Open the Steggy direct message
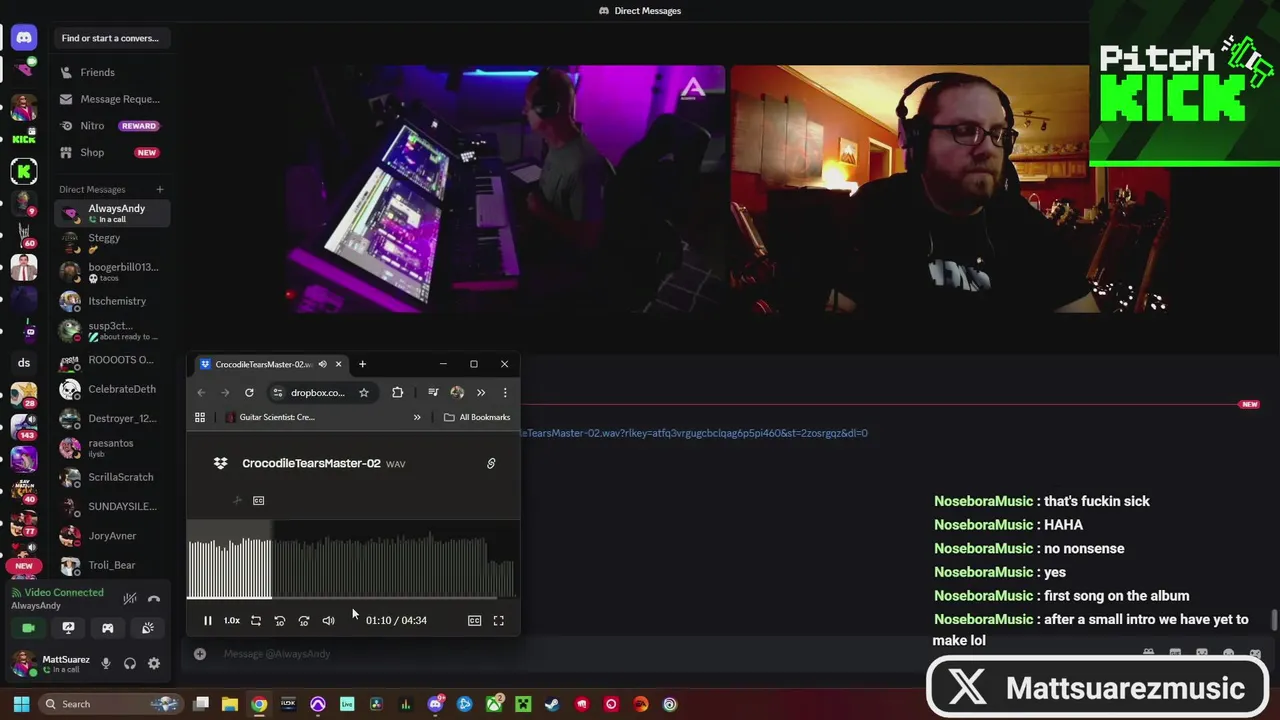1280x720 pixels. tap(112, 243)
